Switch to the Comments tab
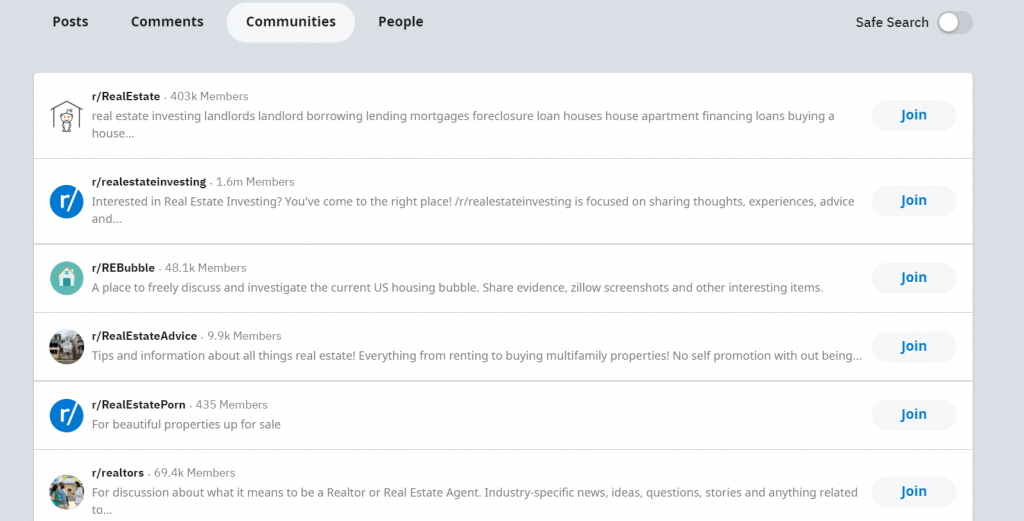This screenshot has width=1024, height=521. pos(167,22)
